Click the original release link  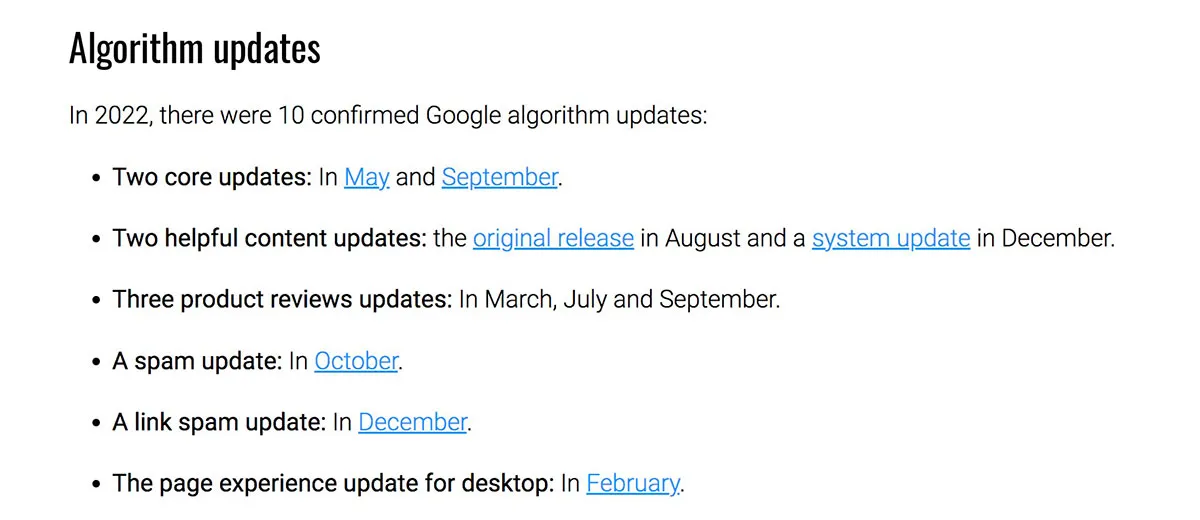click(553, 238)
